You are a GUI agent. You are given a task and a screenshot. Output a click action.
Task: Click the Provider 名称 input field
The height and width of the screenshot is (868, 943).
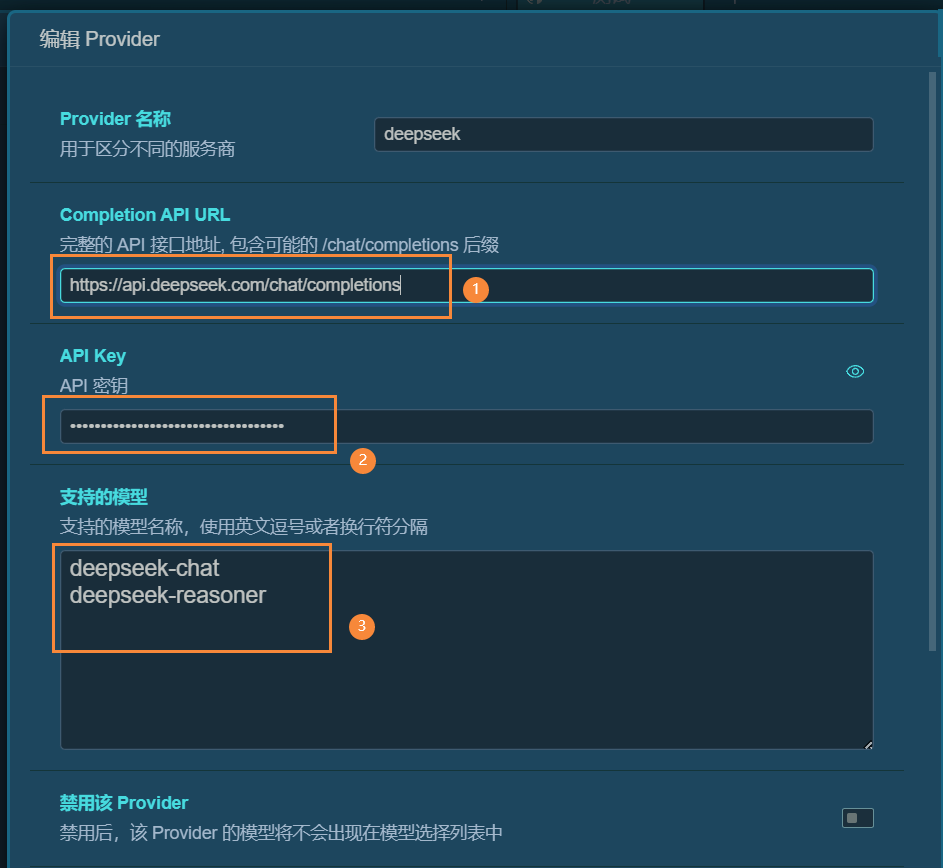[624, 134]
